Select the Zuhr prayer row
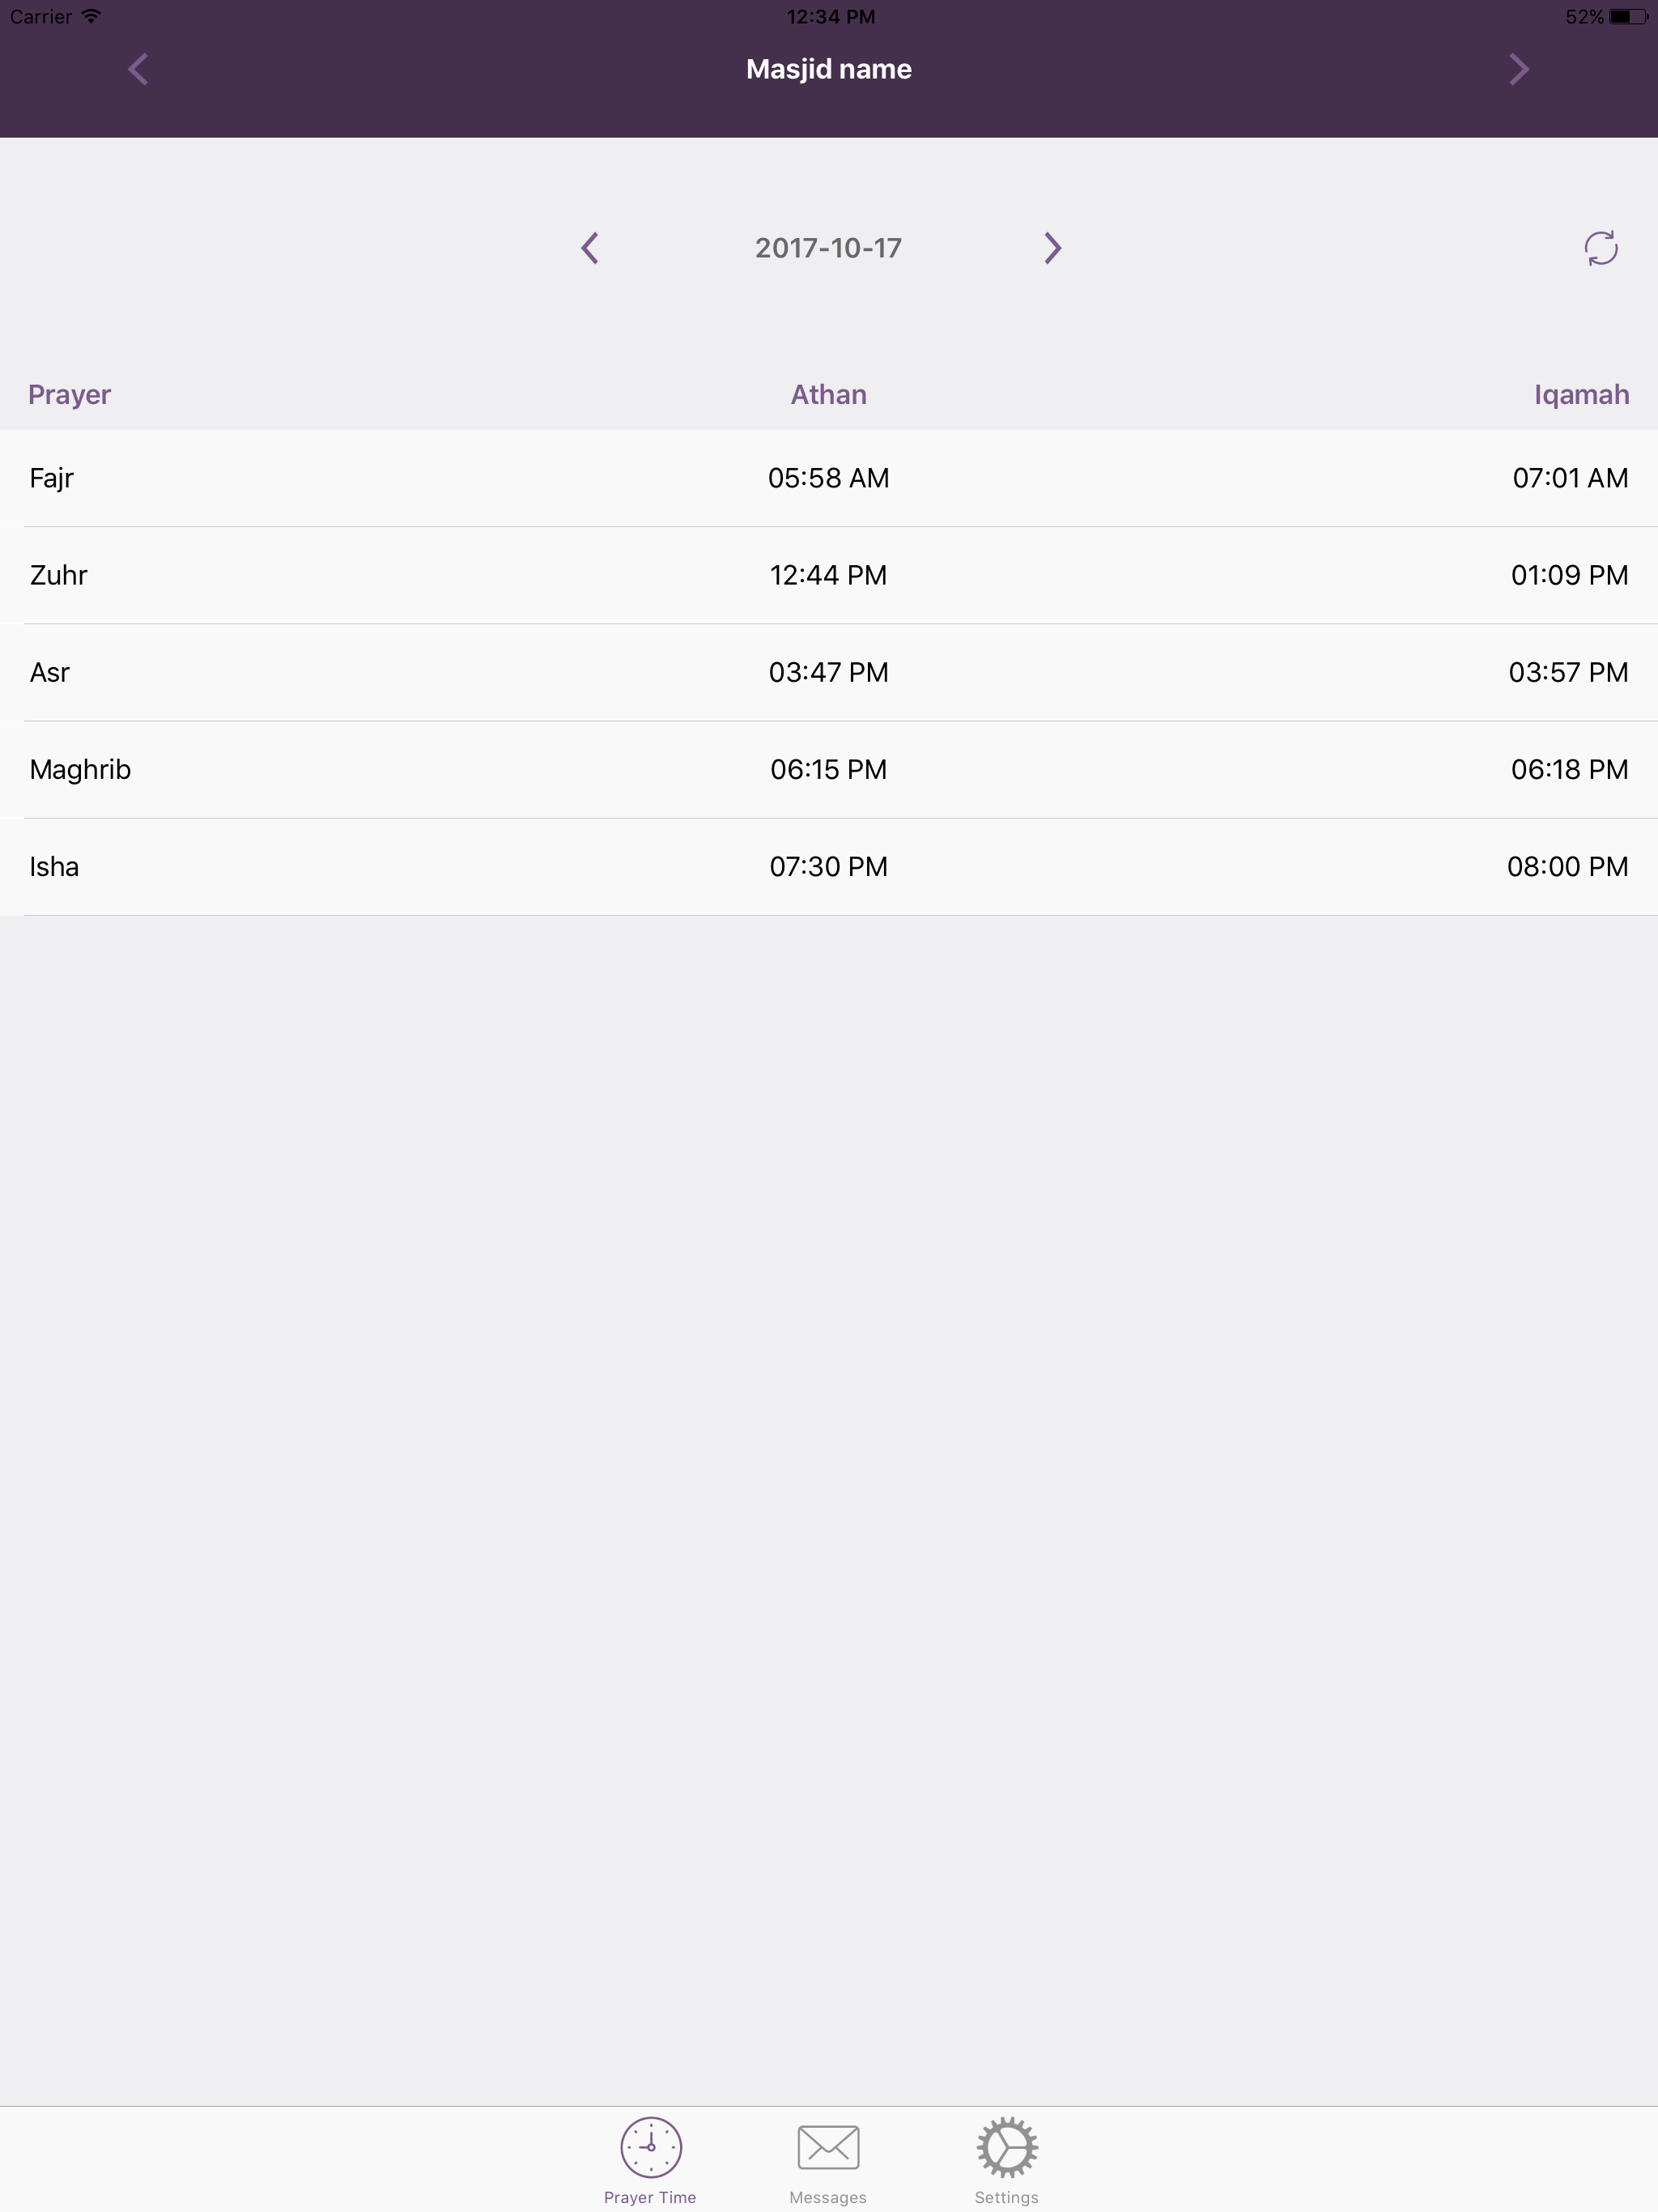This screenshot has height=2212, width=1658. [829, 575]
